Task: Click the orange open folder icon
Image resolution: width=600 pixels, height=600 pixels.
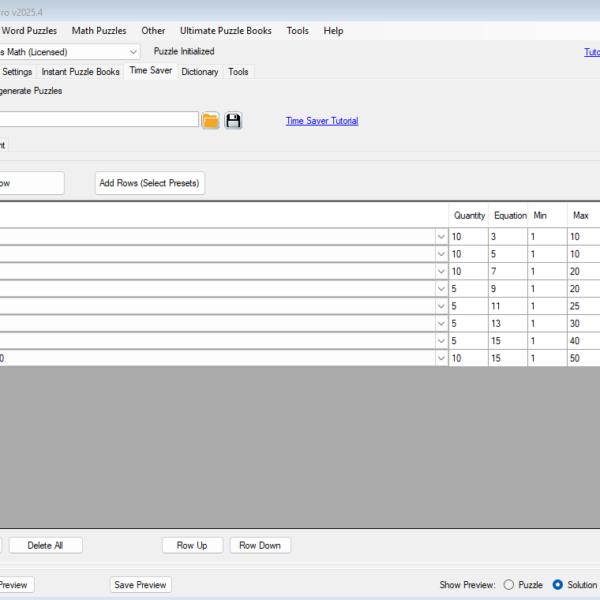Action: [x=210, y=121]
